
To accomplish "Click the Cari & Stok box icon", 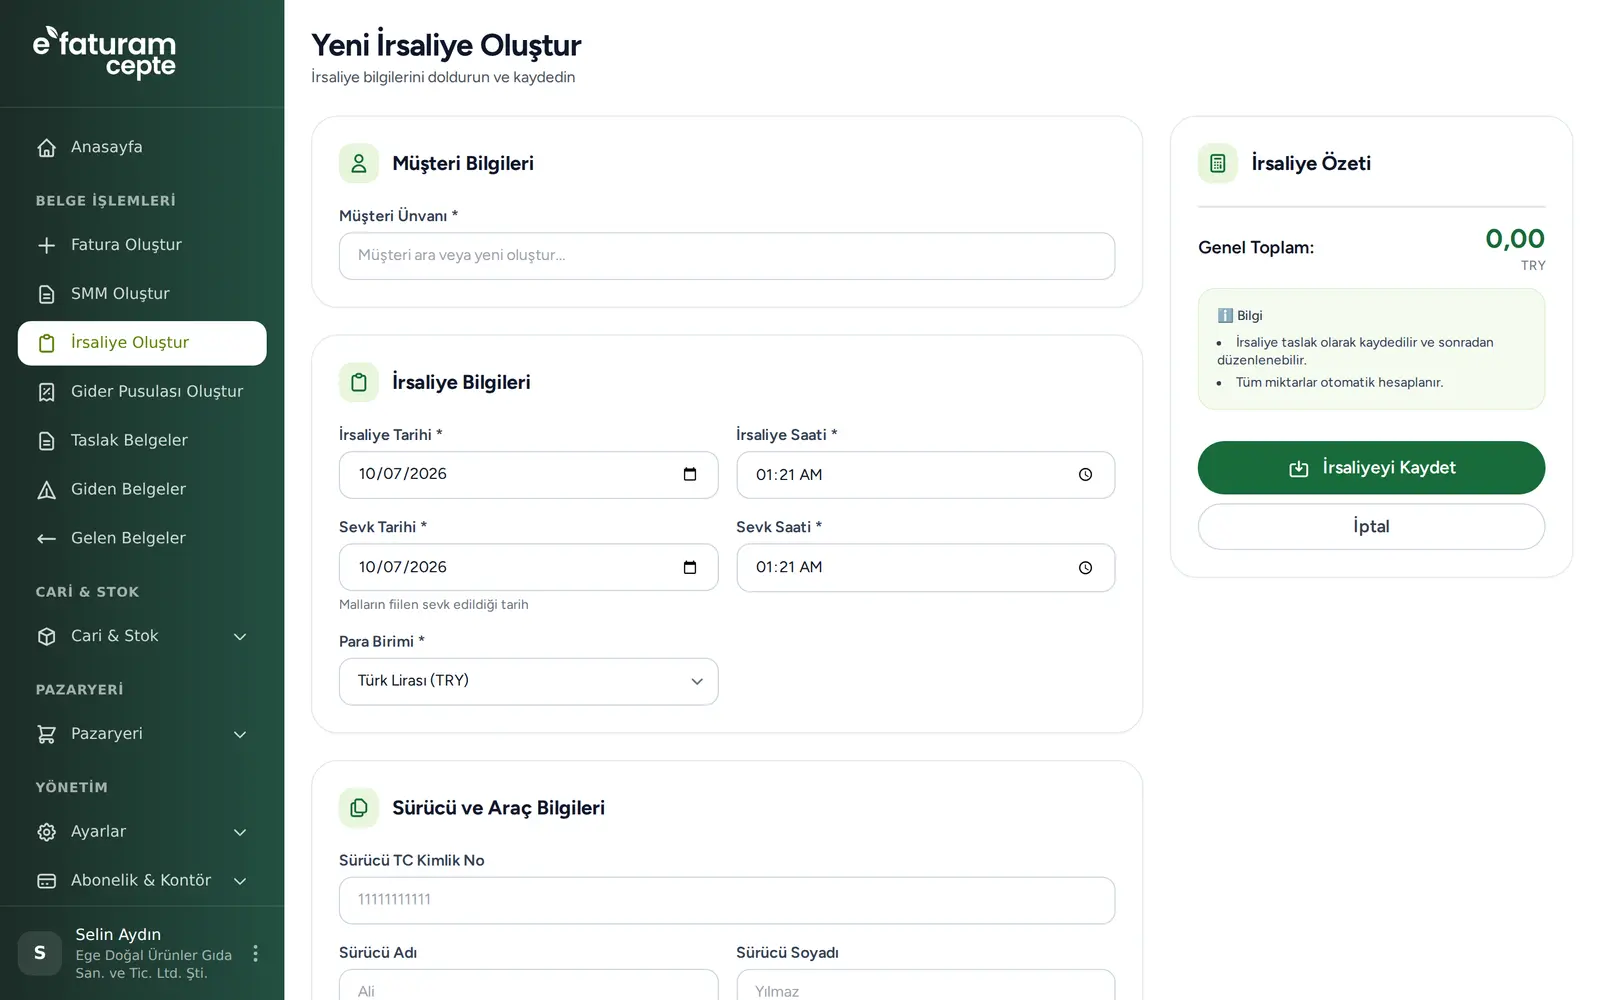I will coord(46,637).
